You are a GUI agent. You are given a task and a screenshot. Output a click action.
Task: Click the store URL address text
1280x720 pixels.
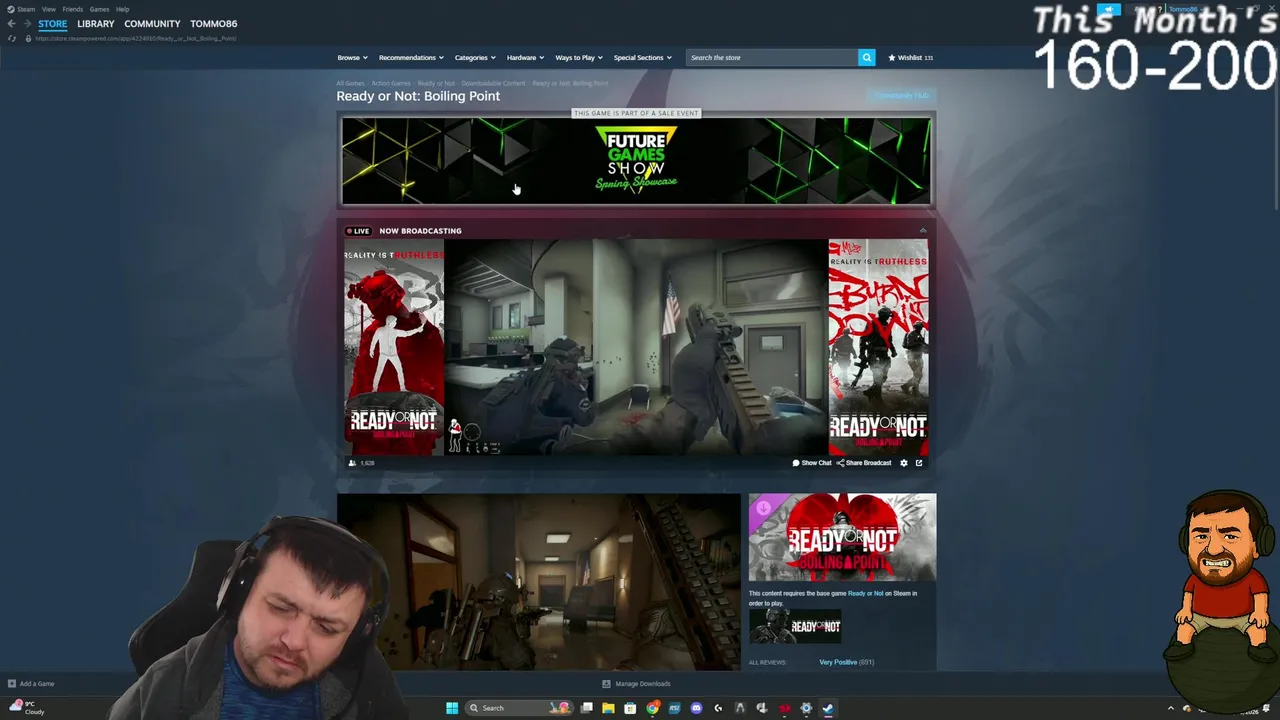click(x=136, y=38)
